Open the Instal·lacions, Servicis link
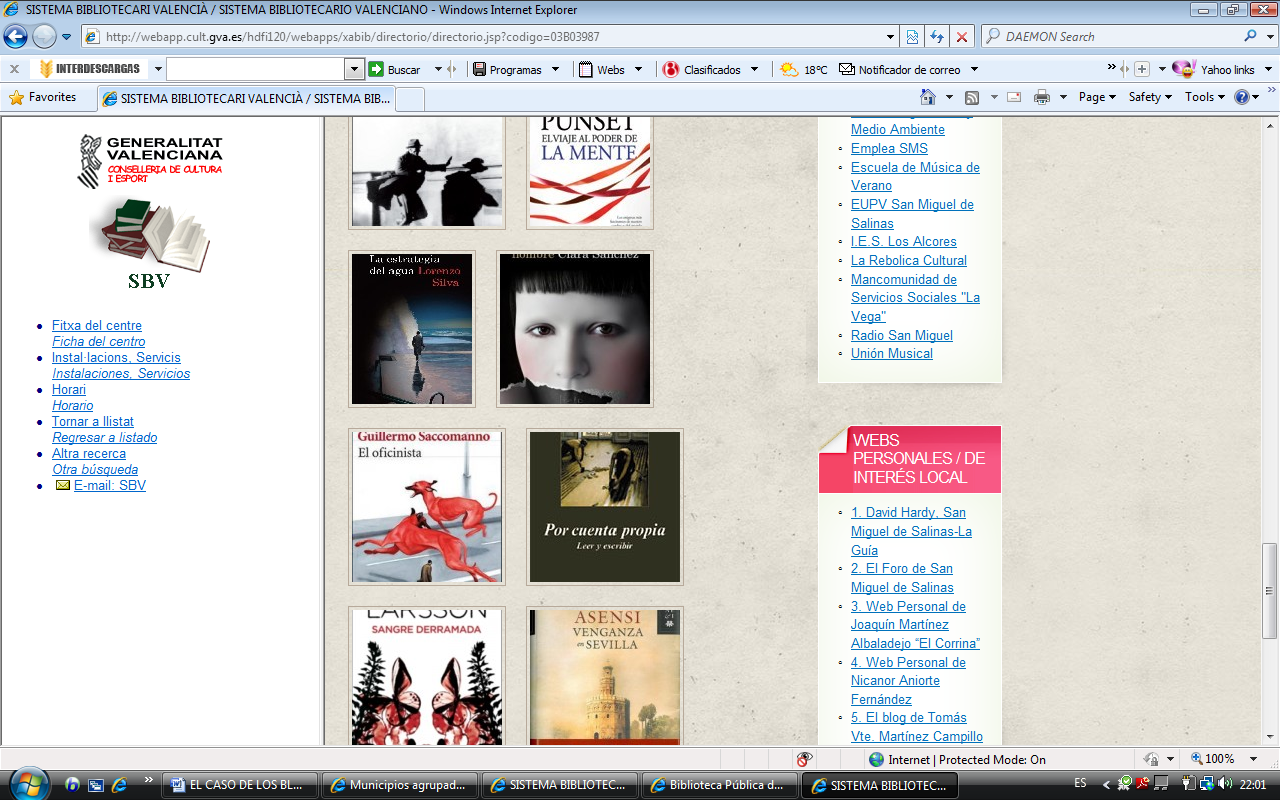The height and width of the screenshot is (800, 1280). tap(116, 357)
